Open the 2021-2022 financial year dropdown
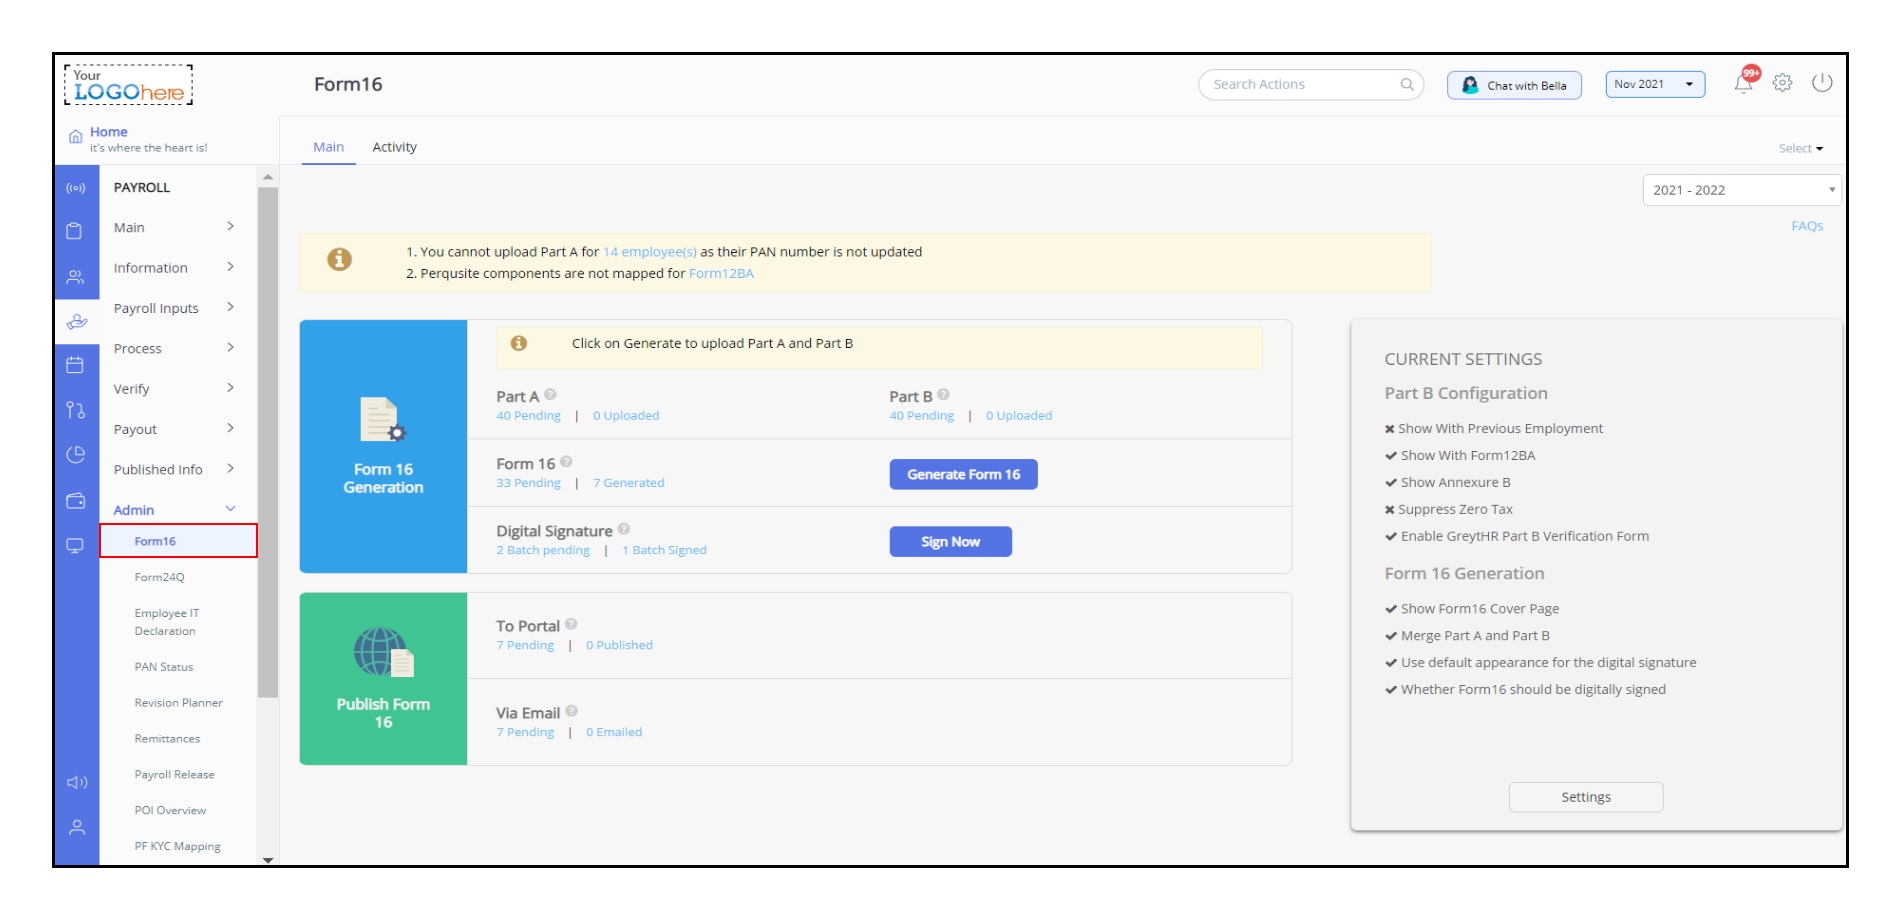This screenshot has width=1892, height=910. [x=1741, y=190]
